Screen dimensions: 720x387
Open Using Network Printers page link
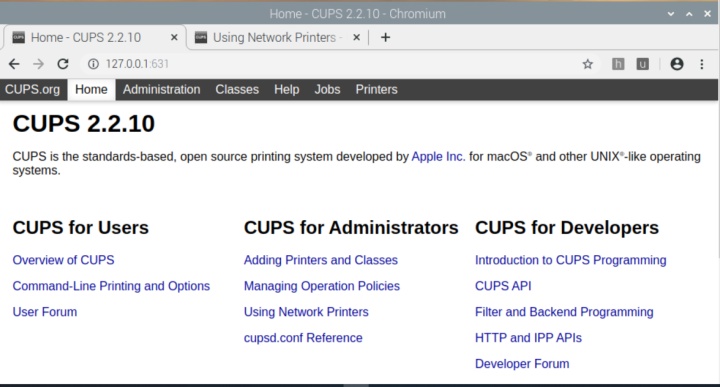click(x=306, y=312)
